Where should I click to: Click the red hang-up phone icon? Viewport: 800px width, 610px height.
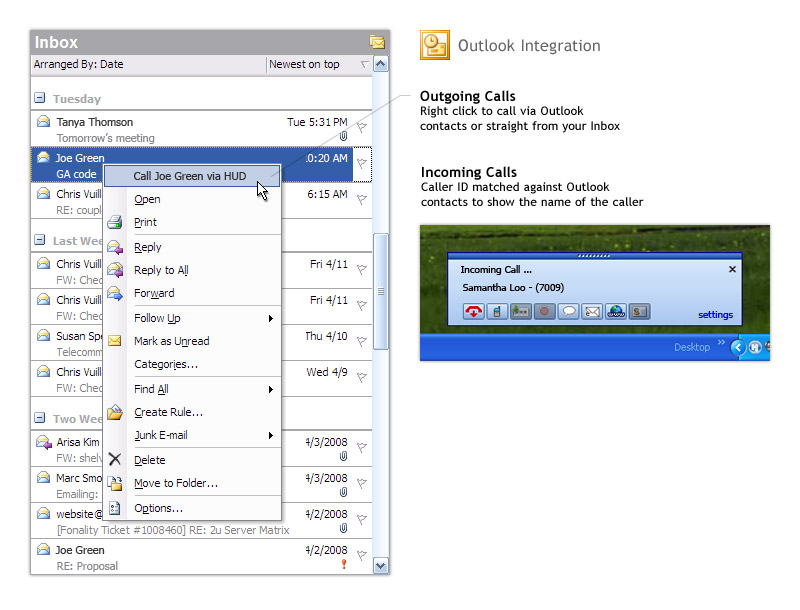(x=474, y=312)
